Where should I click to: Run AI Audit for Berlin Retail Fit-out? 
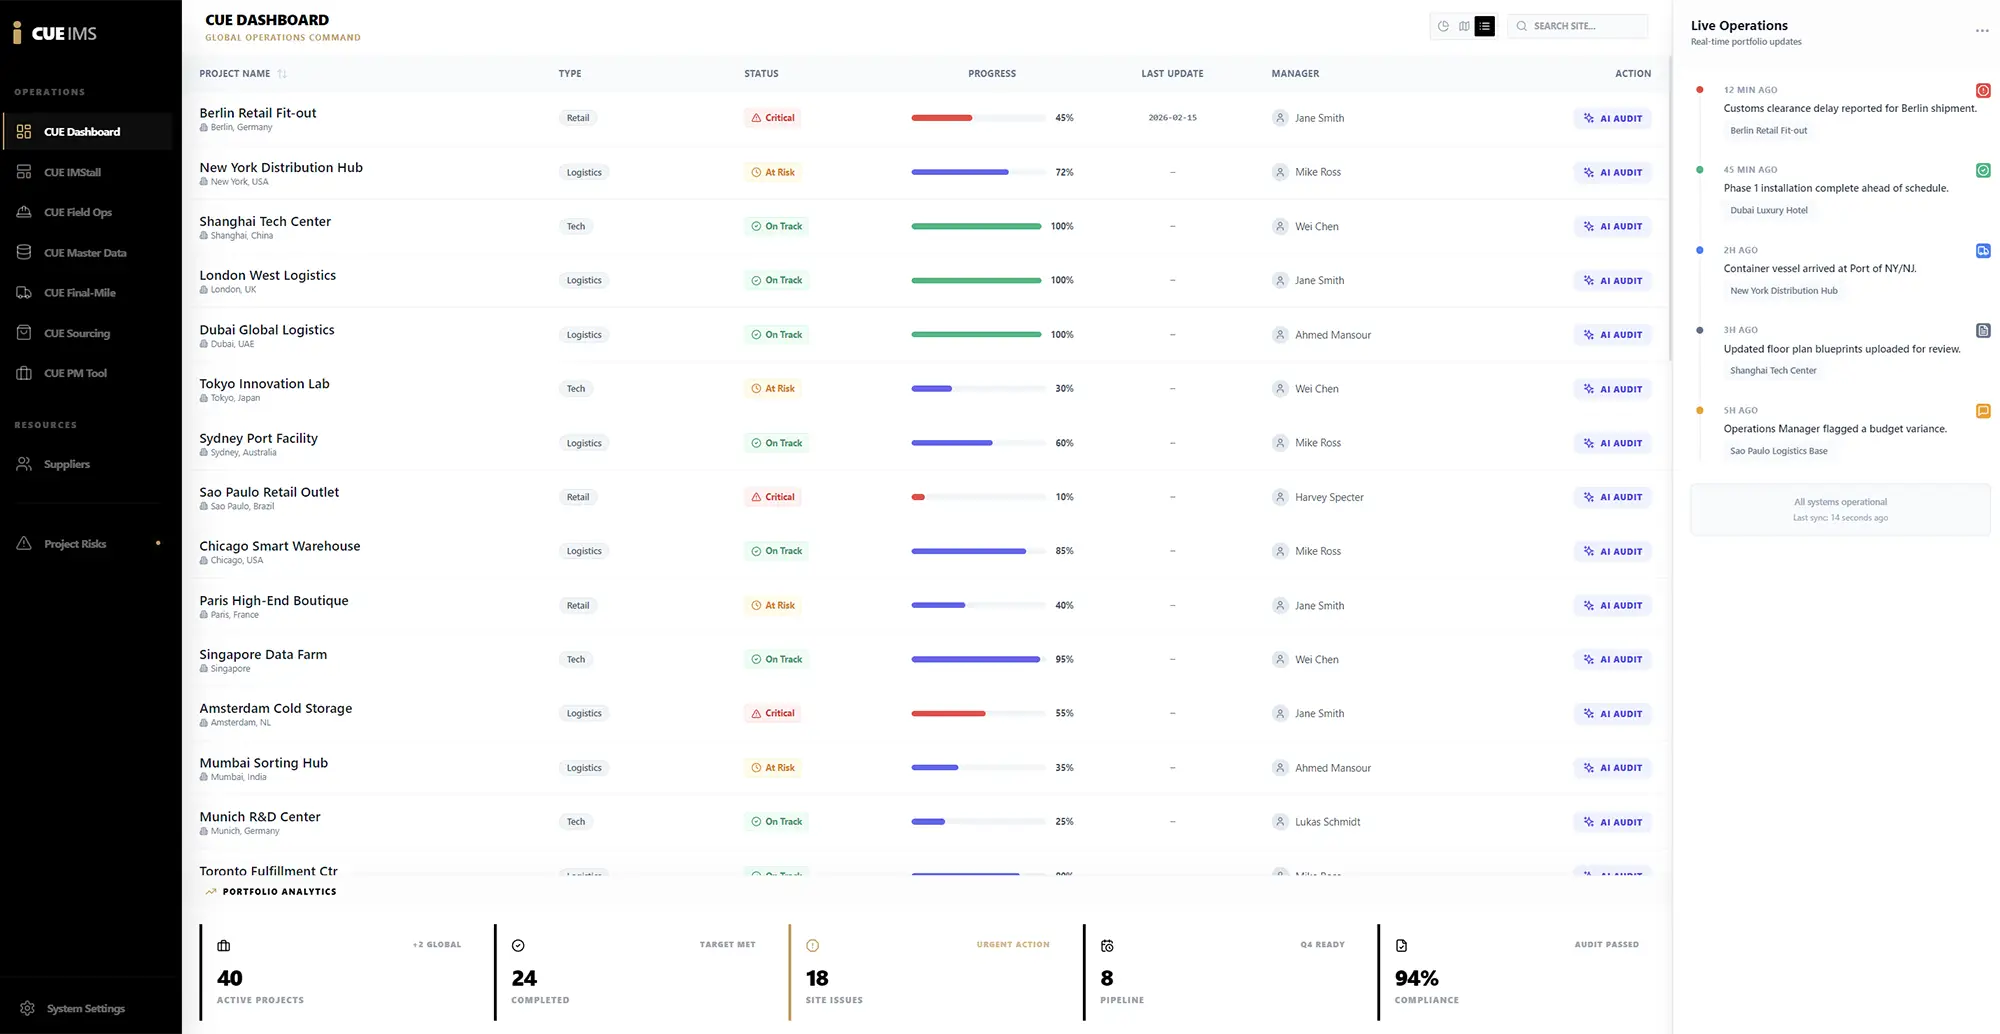tap(1612, 118)
